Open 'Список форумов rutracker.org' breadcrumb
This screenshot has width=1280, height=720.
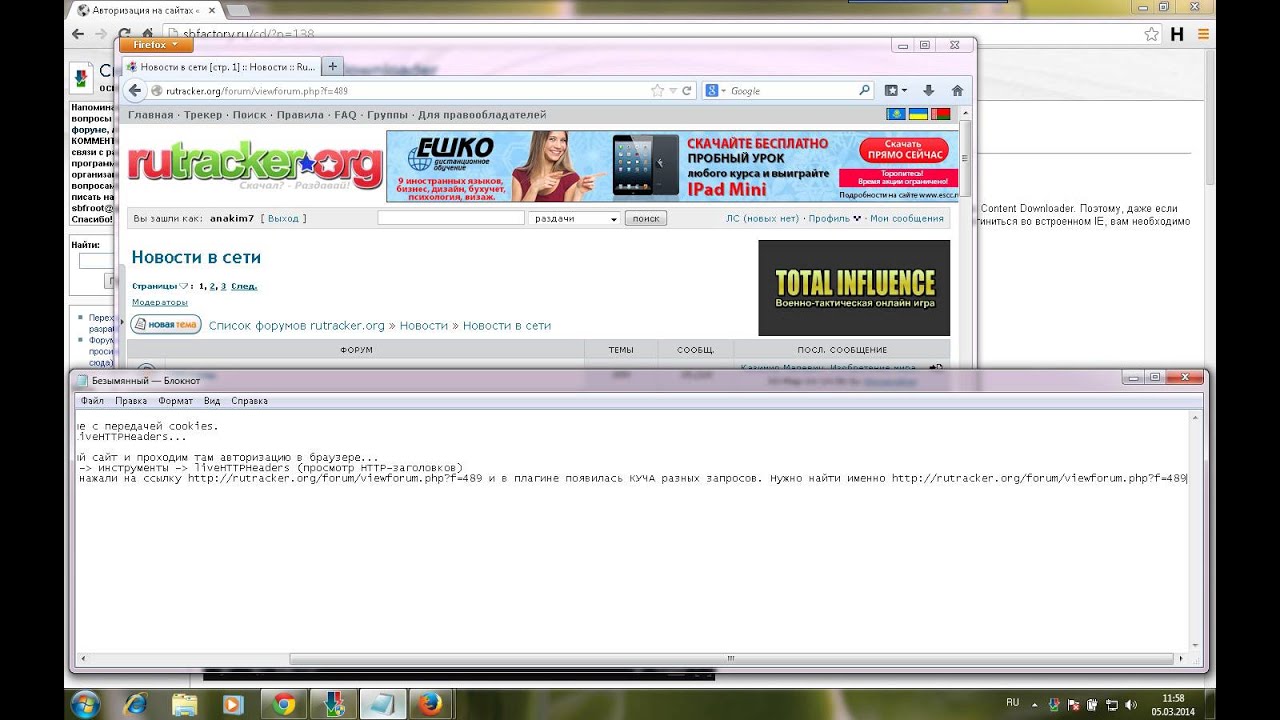[297, 326]
